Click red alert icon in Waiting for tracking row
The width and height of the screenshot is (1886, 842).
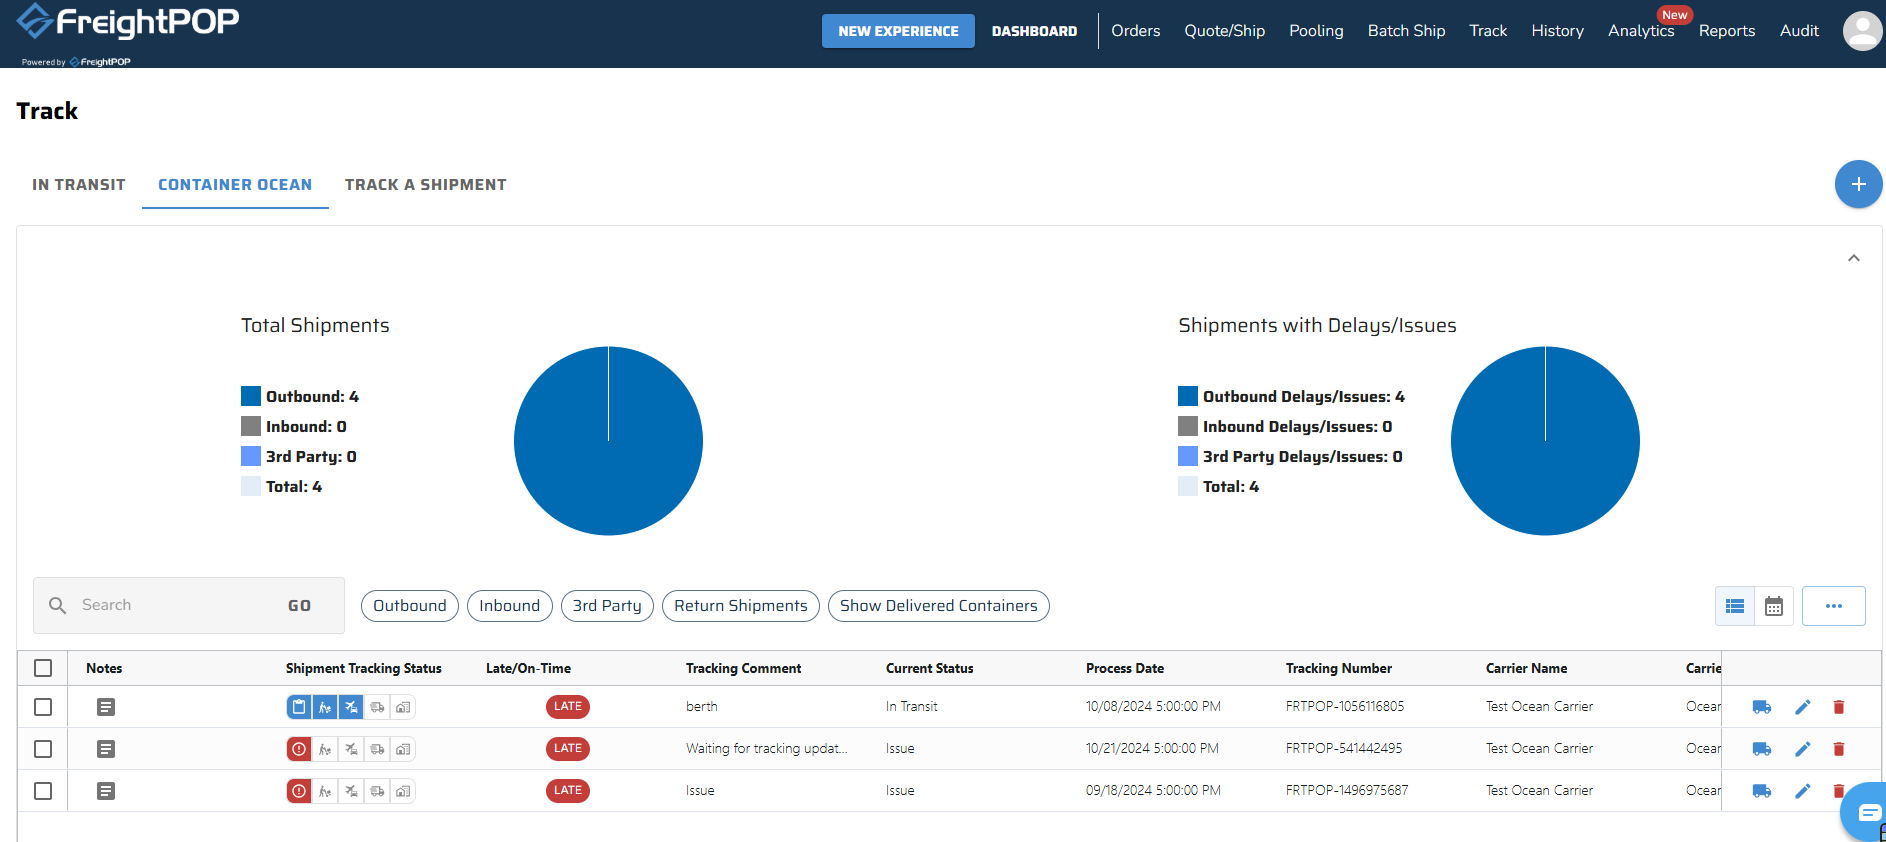pyautogui.click(x=299, y=749)
